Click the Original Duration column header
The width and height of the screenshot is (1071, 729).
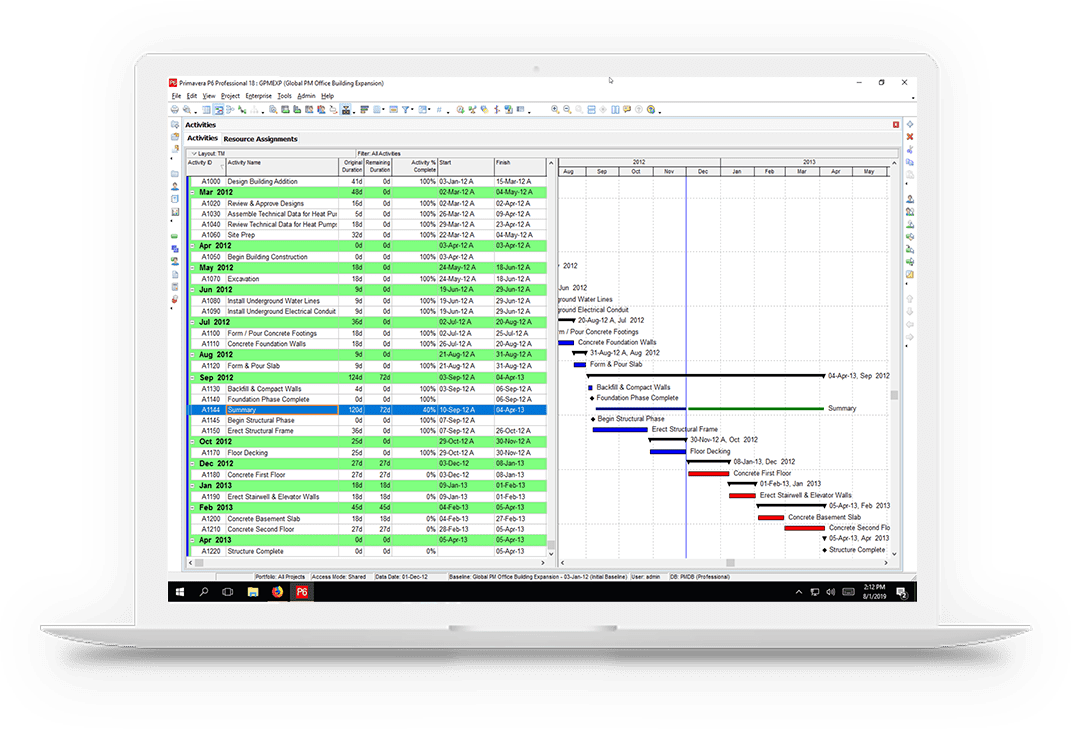[x=351, y=166]
